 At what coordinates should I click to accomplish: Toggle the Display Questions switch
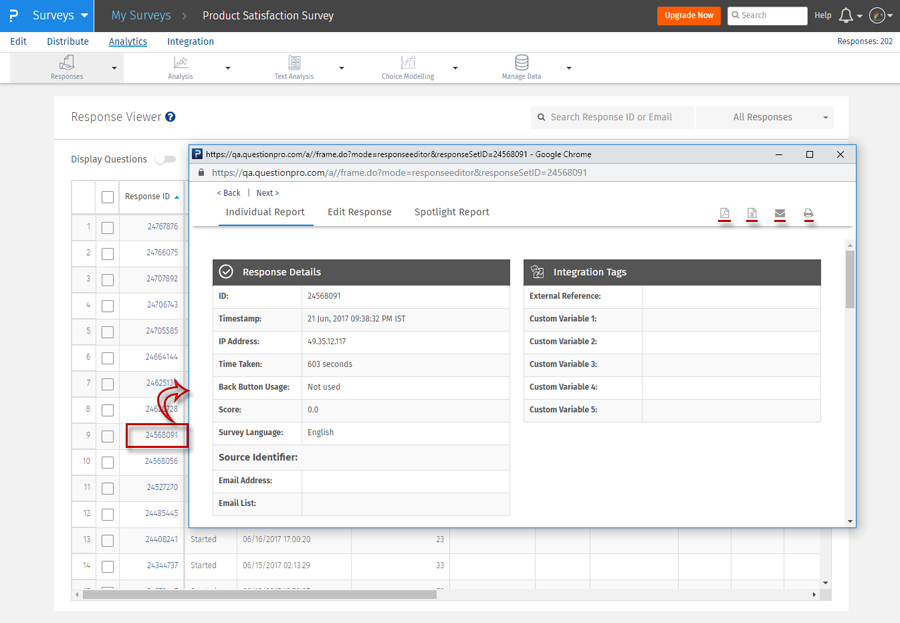tap(165, 159)
